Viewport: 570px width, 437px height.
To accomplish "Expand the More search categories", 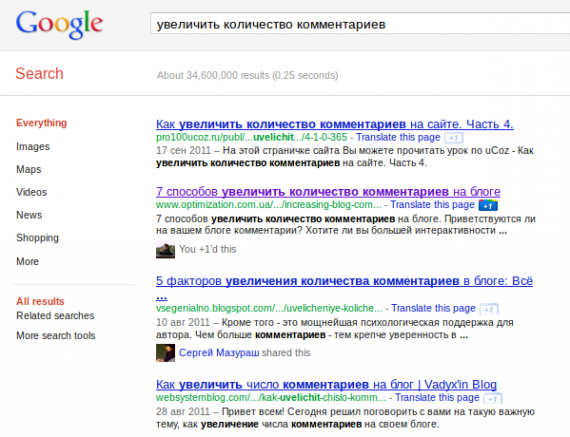I will click(x=27, y=261).
